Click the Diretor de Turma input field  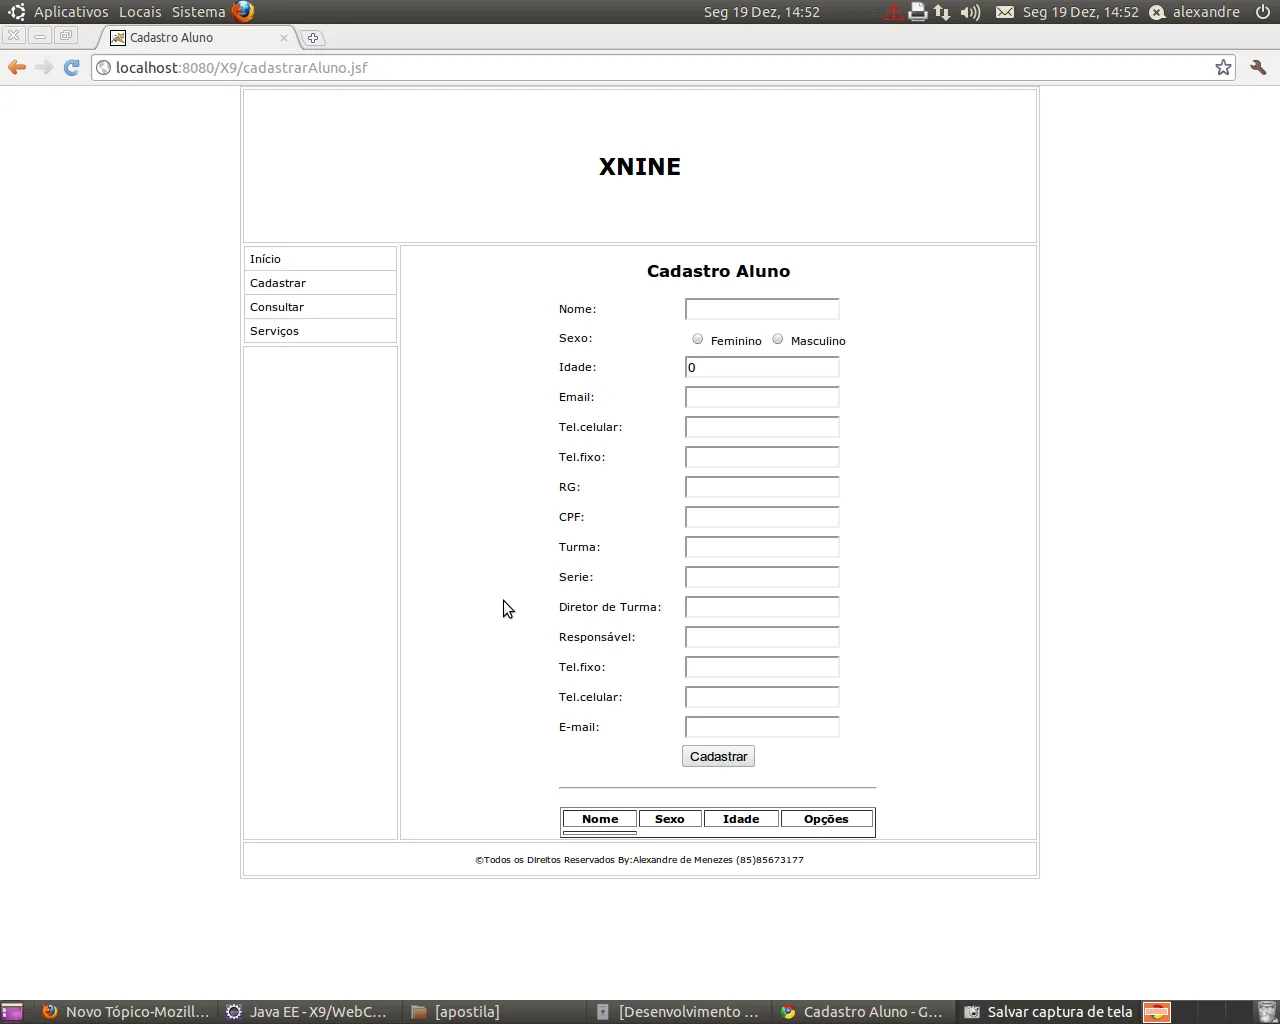pos(762,607)
